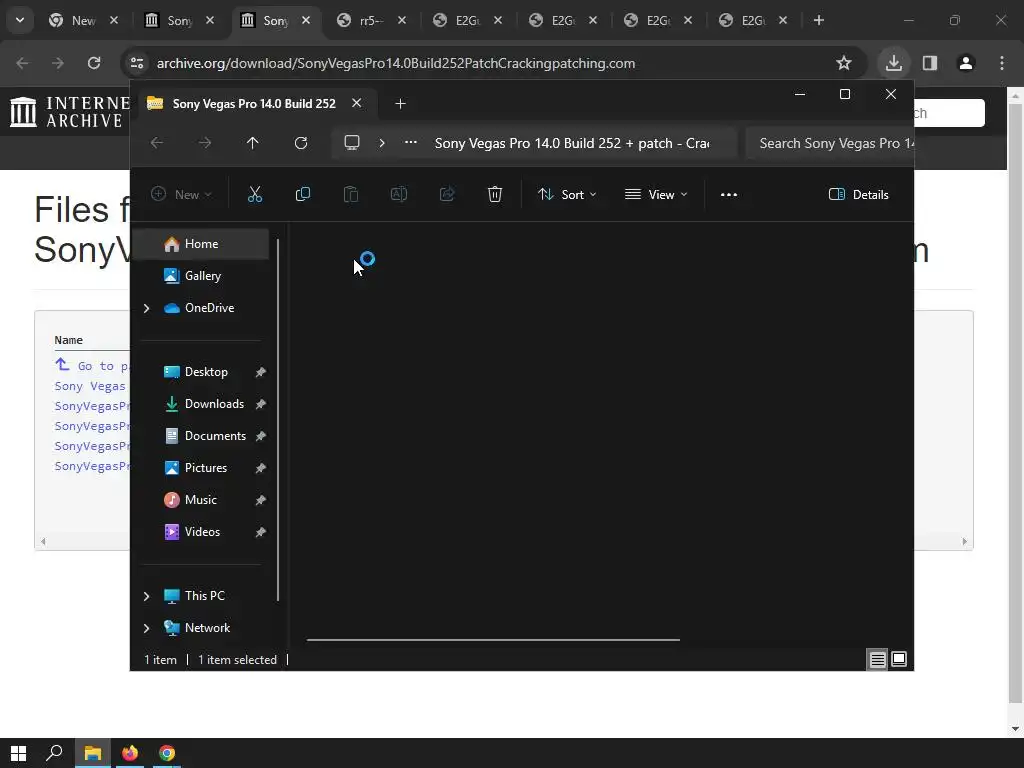Click the Share icon in Explorer toolbar
The height and width of the screenshot is (768, 1024).
447,195
